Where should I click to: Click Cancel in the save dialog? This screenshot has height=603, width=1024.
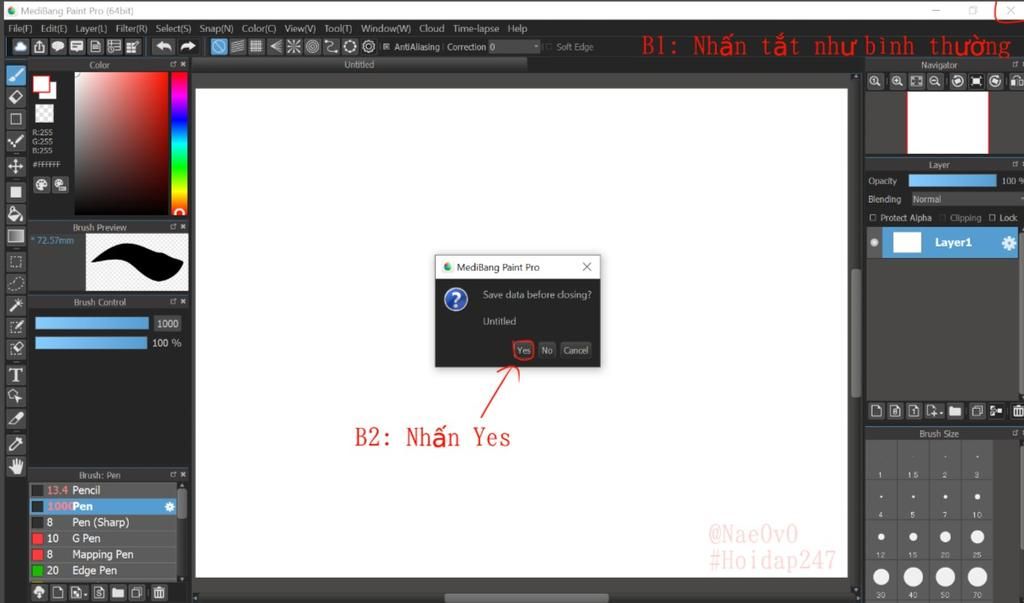[576, 350]
